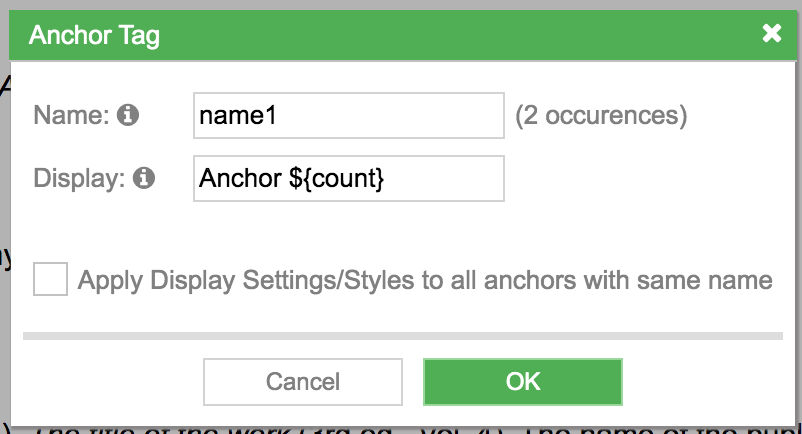Click the gray separator line above the buttons
Image resolution: width=802 pixels, height=434 pixels.
[x=403, y=336]
